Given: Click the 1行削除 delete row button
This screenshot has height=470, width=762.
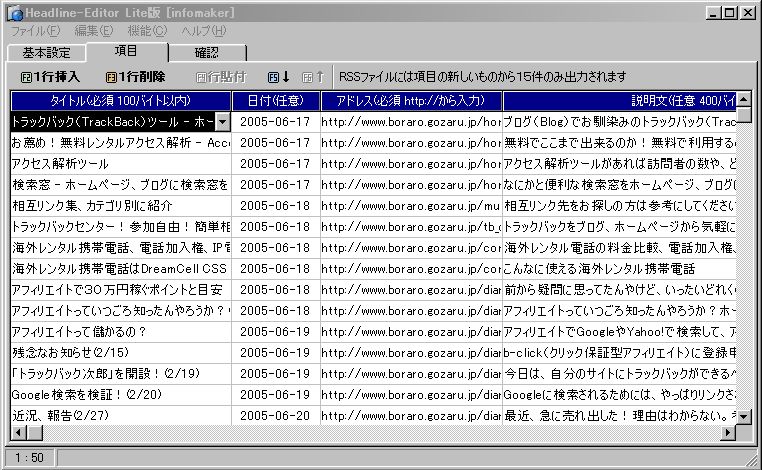Looking at the screenshot, I should click(135, 77).
